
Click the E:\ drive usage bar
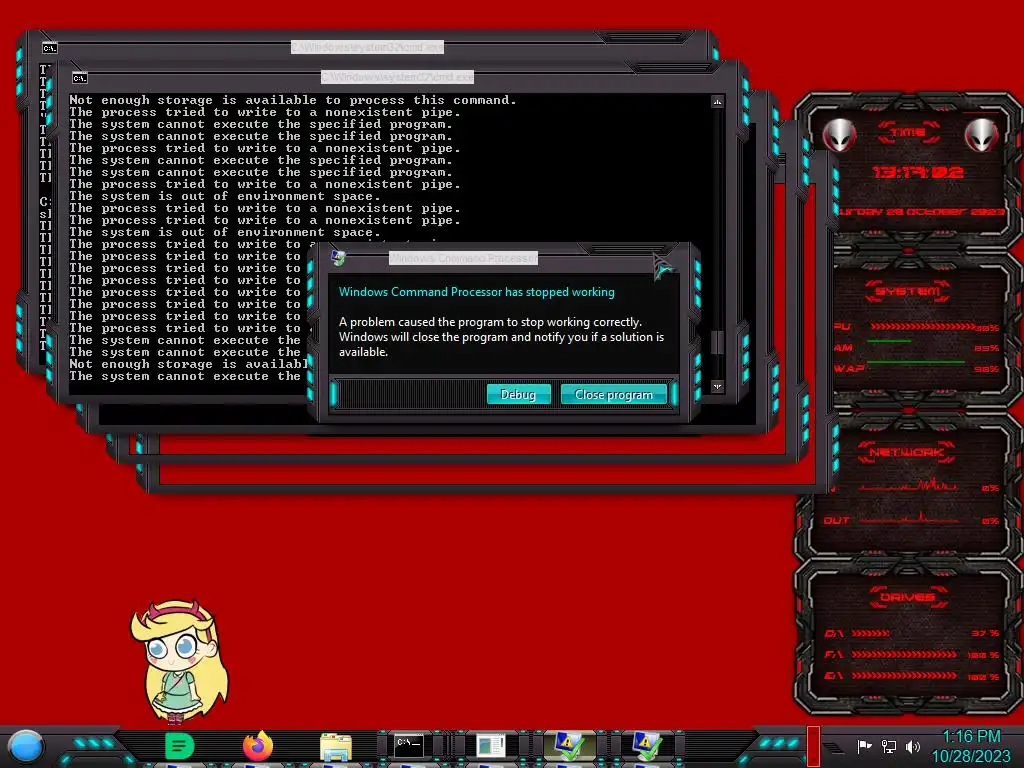904,675
